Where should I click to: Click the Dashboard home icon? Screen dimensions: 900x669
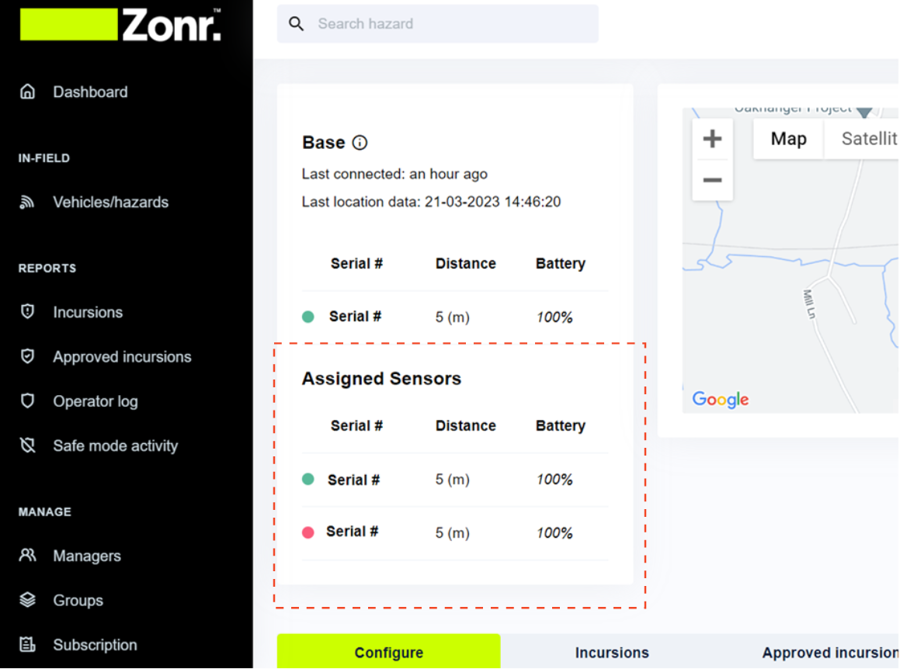pyautogui.click(x=28, y=92)
